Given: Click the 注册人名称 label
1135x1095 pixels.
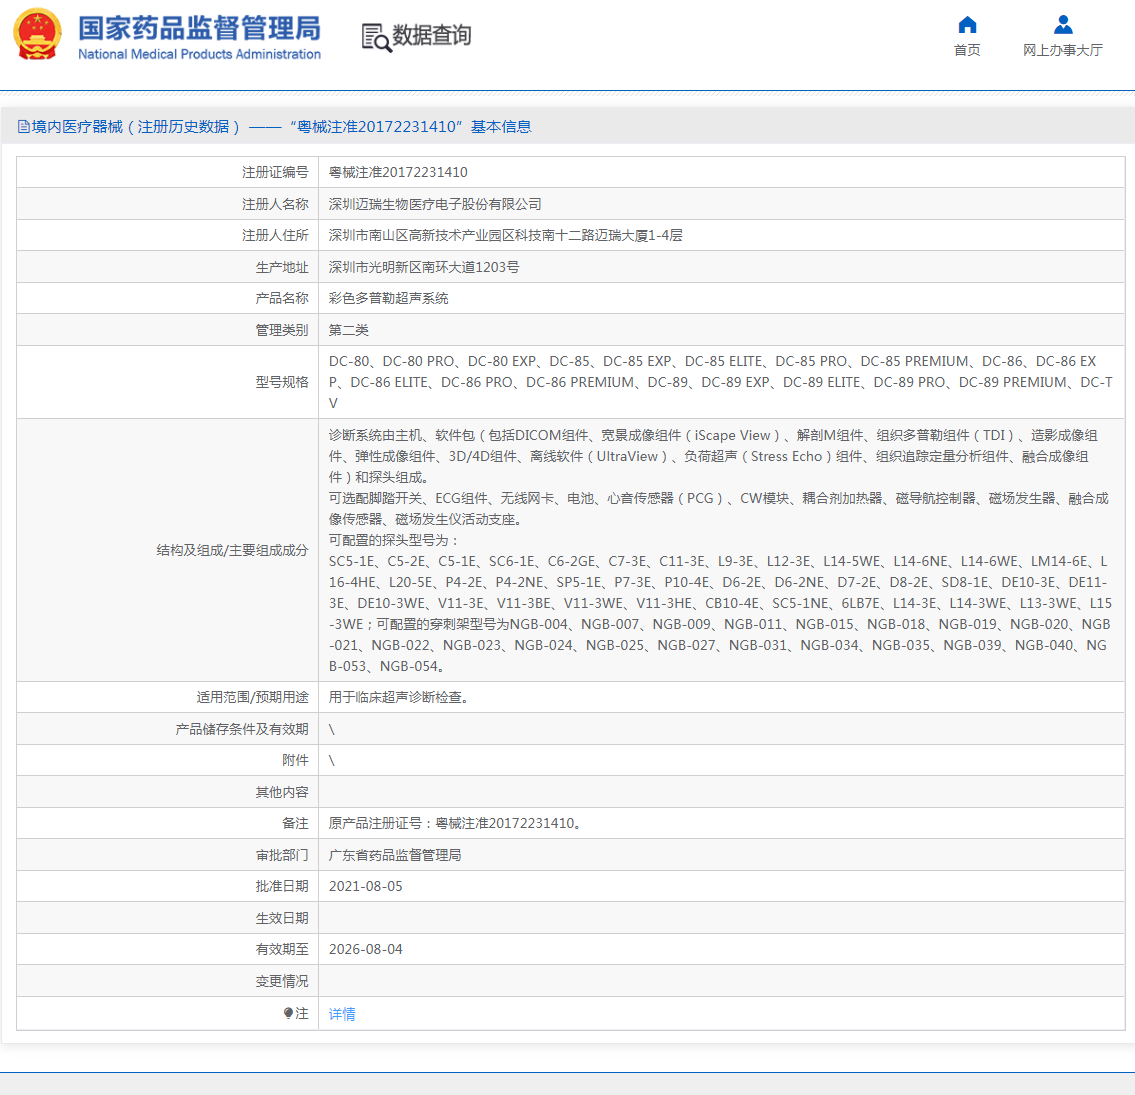Looking at the screenshot, I should point(275,204).
